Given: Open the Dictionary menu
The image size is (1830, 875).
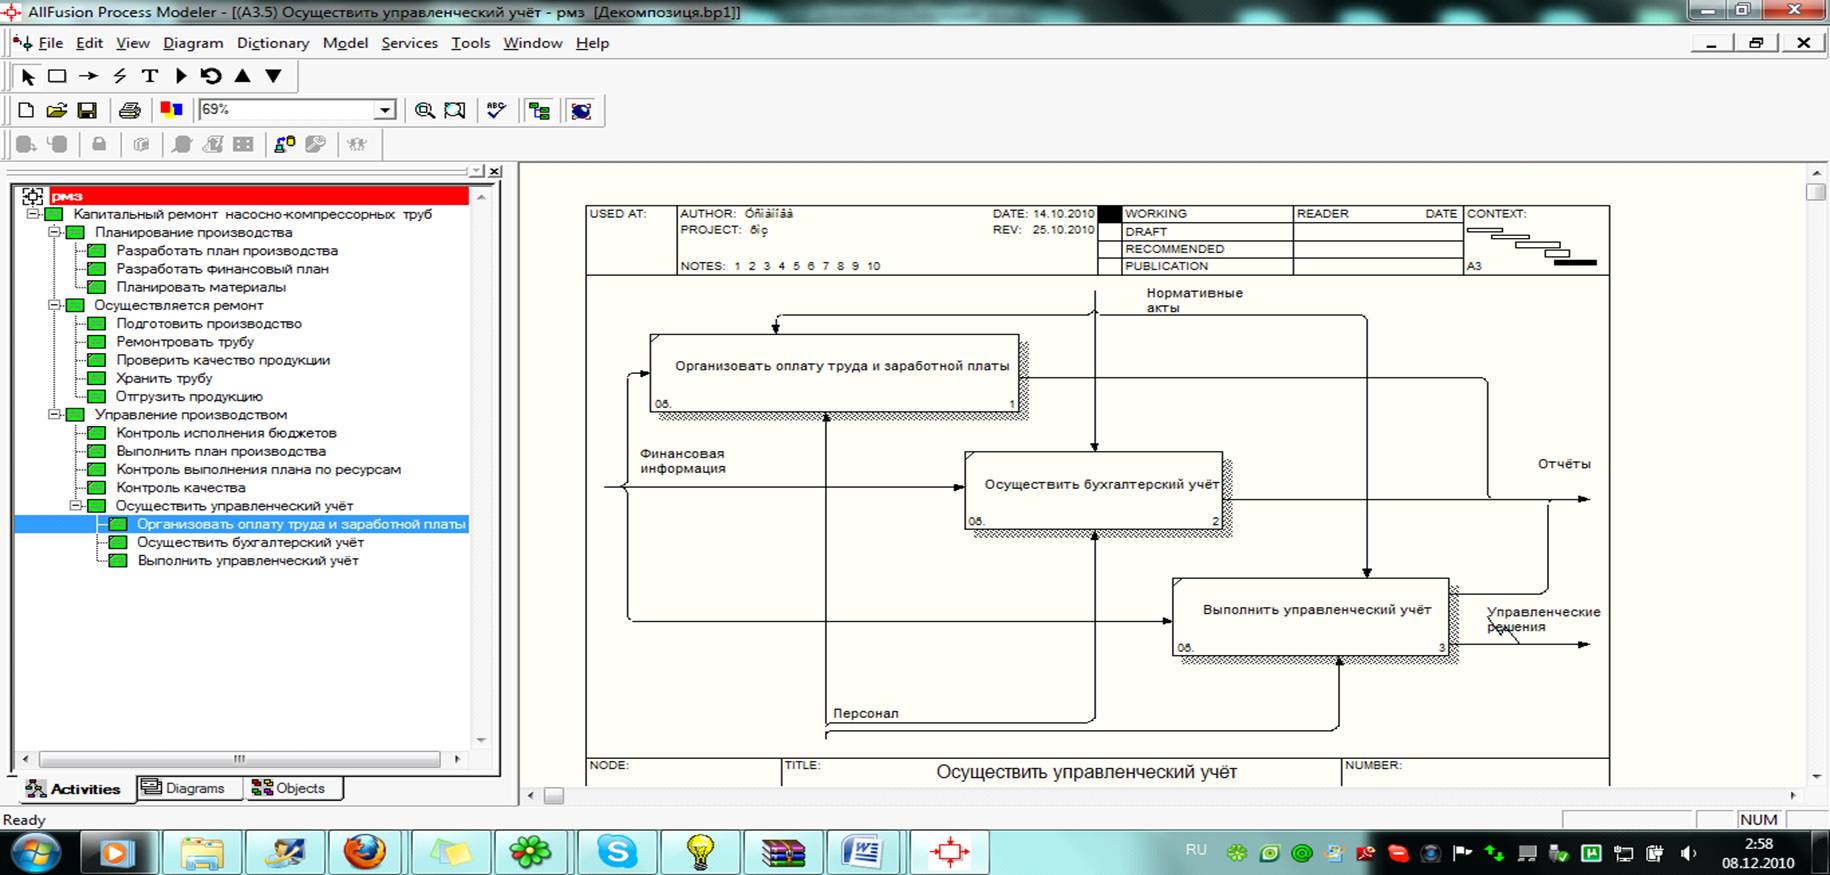Looking at the screenshot, I should click(272, 43).
